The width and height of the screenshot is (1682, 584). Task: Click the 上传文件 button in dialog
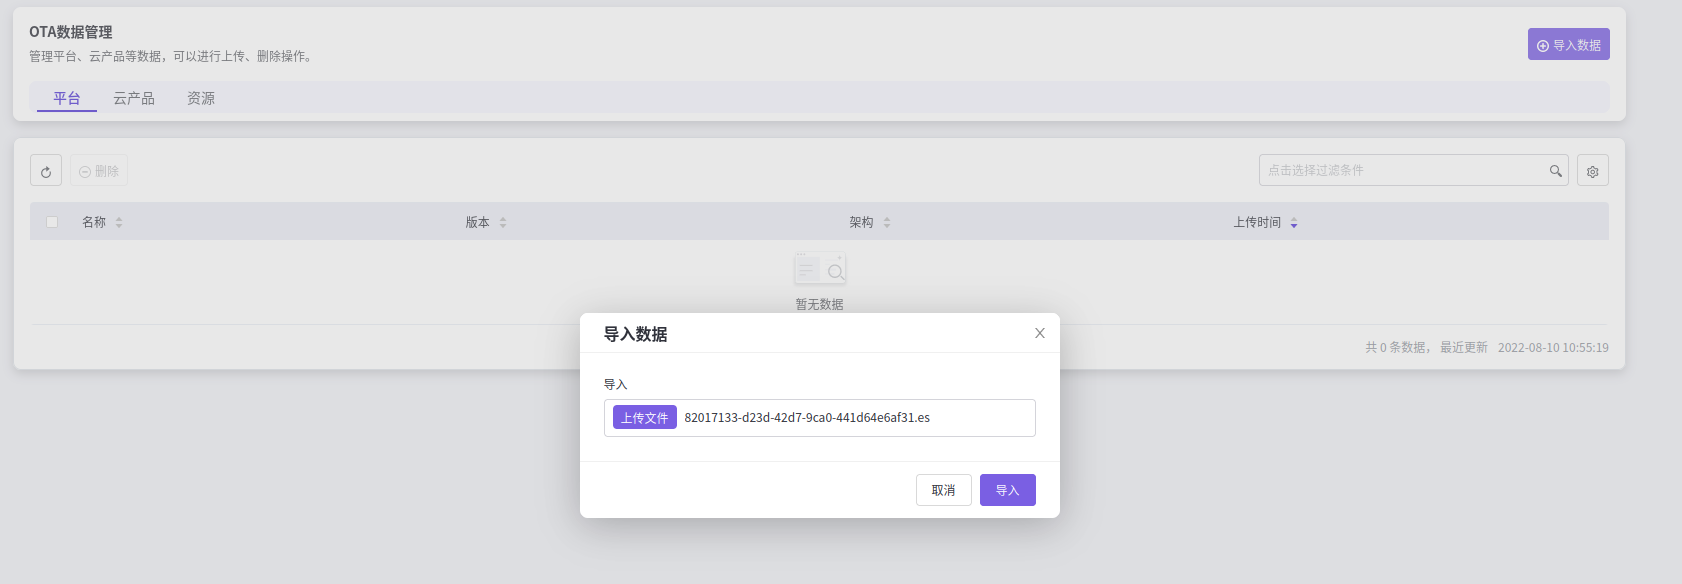644,418
